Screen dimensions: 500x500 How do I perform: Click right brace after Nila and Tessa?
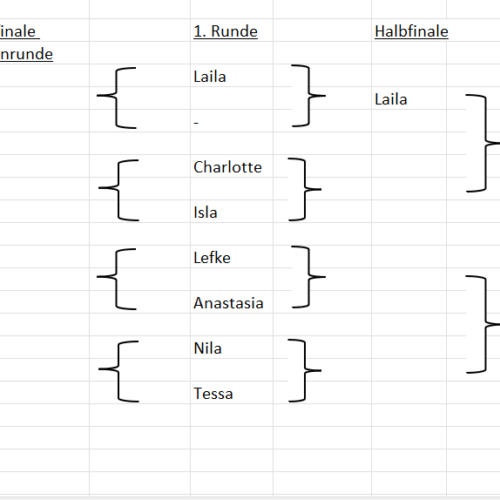pyautogui.click(x=305, y=370)
